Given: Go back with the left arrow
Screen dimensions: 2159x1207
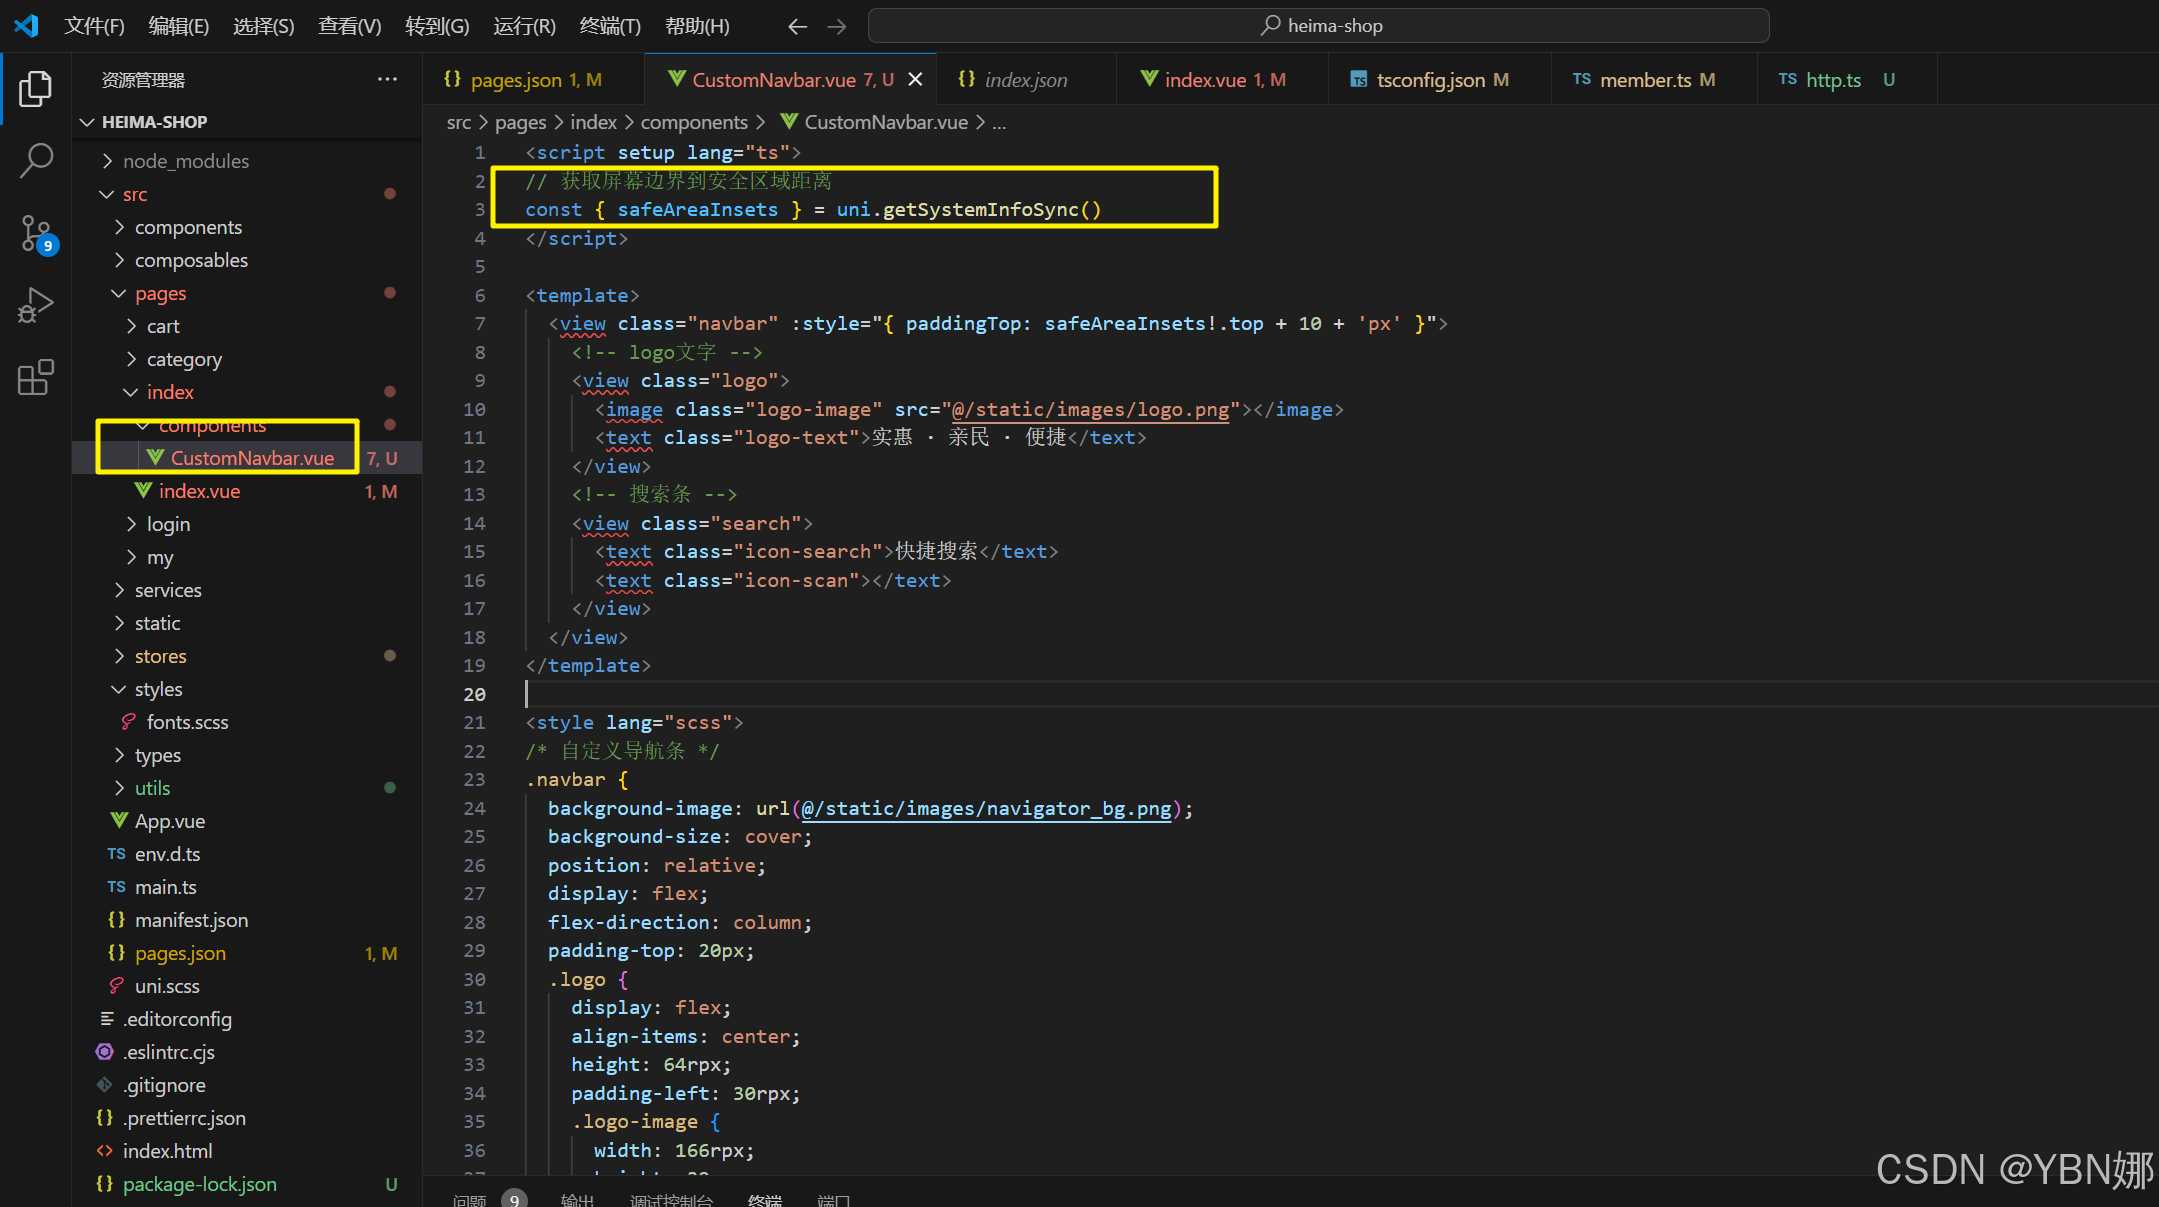Looking at the screenshot, I should click(x=796, y=26).
